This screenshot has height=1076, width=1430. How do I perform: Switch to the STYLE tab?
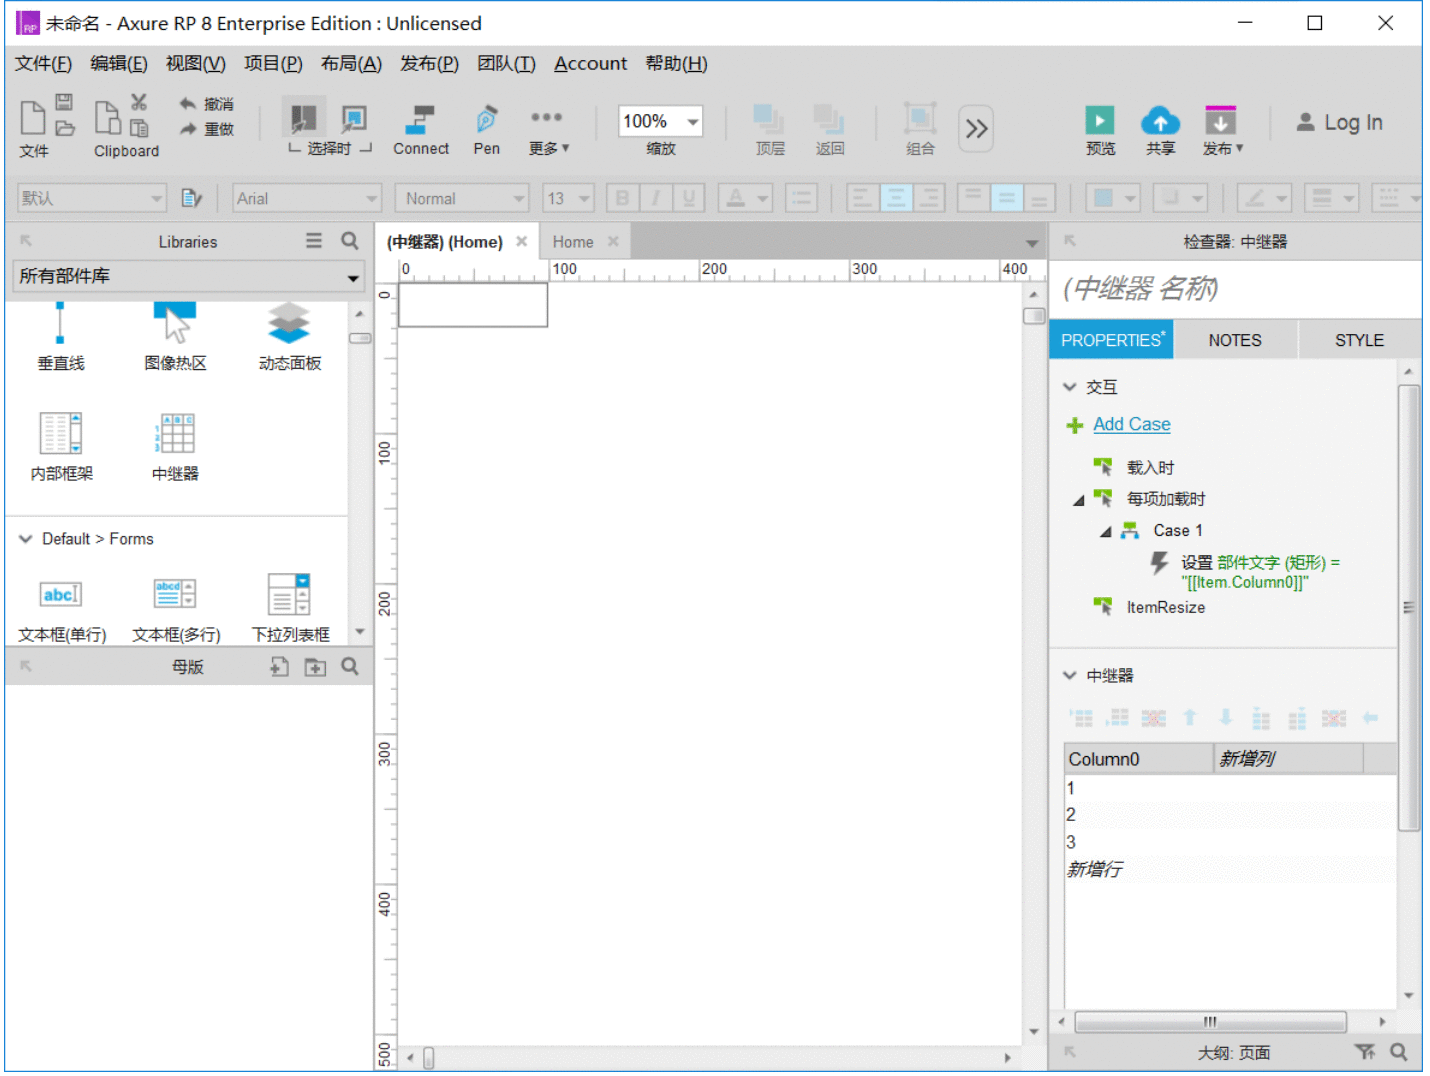pos(1359,340)
